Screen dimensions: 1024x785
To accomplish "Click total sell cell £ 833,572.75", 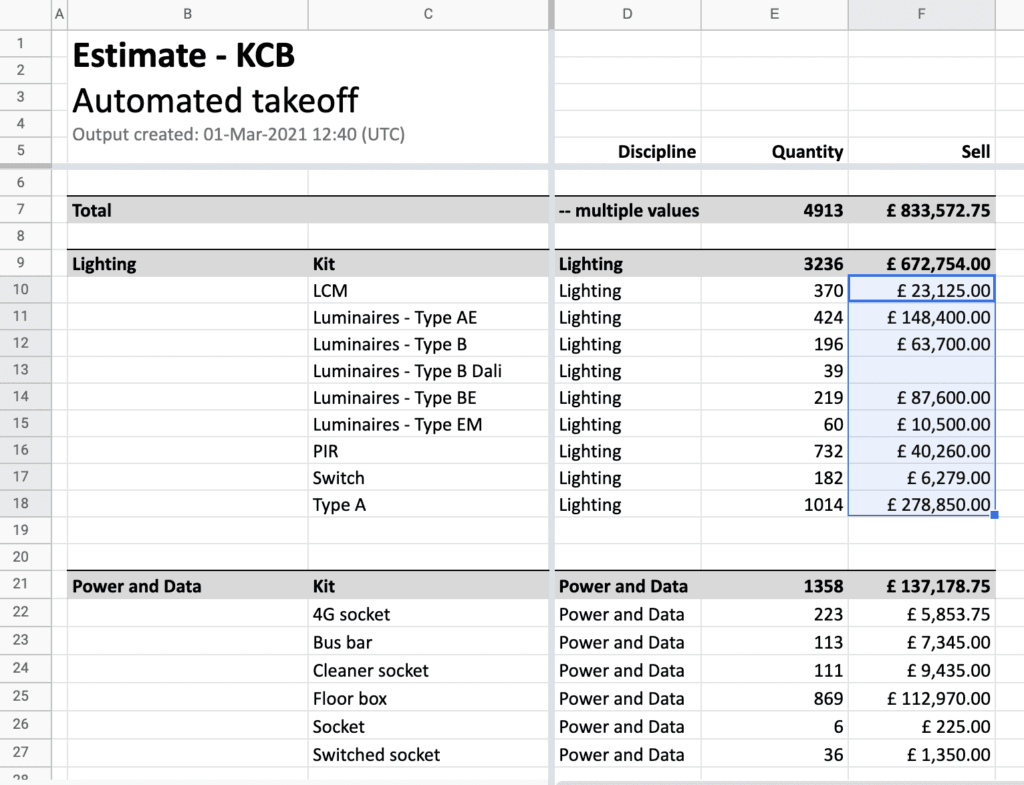I will (921, 210).
